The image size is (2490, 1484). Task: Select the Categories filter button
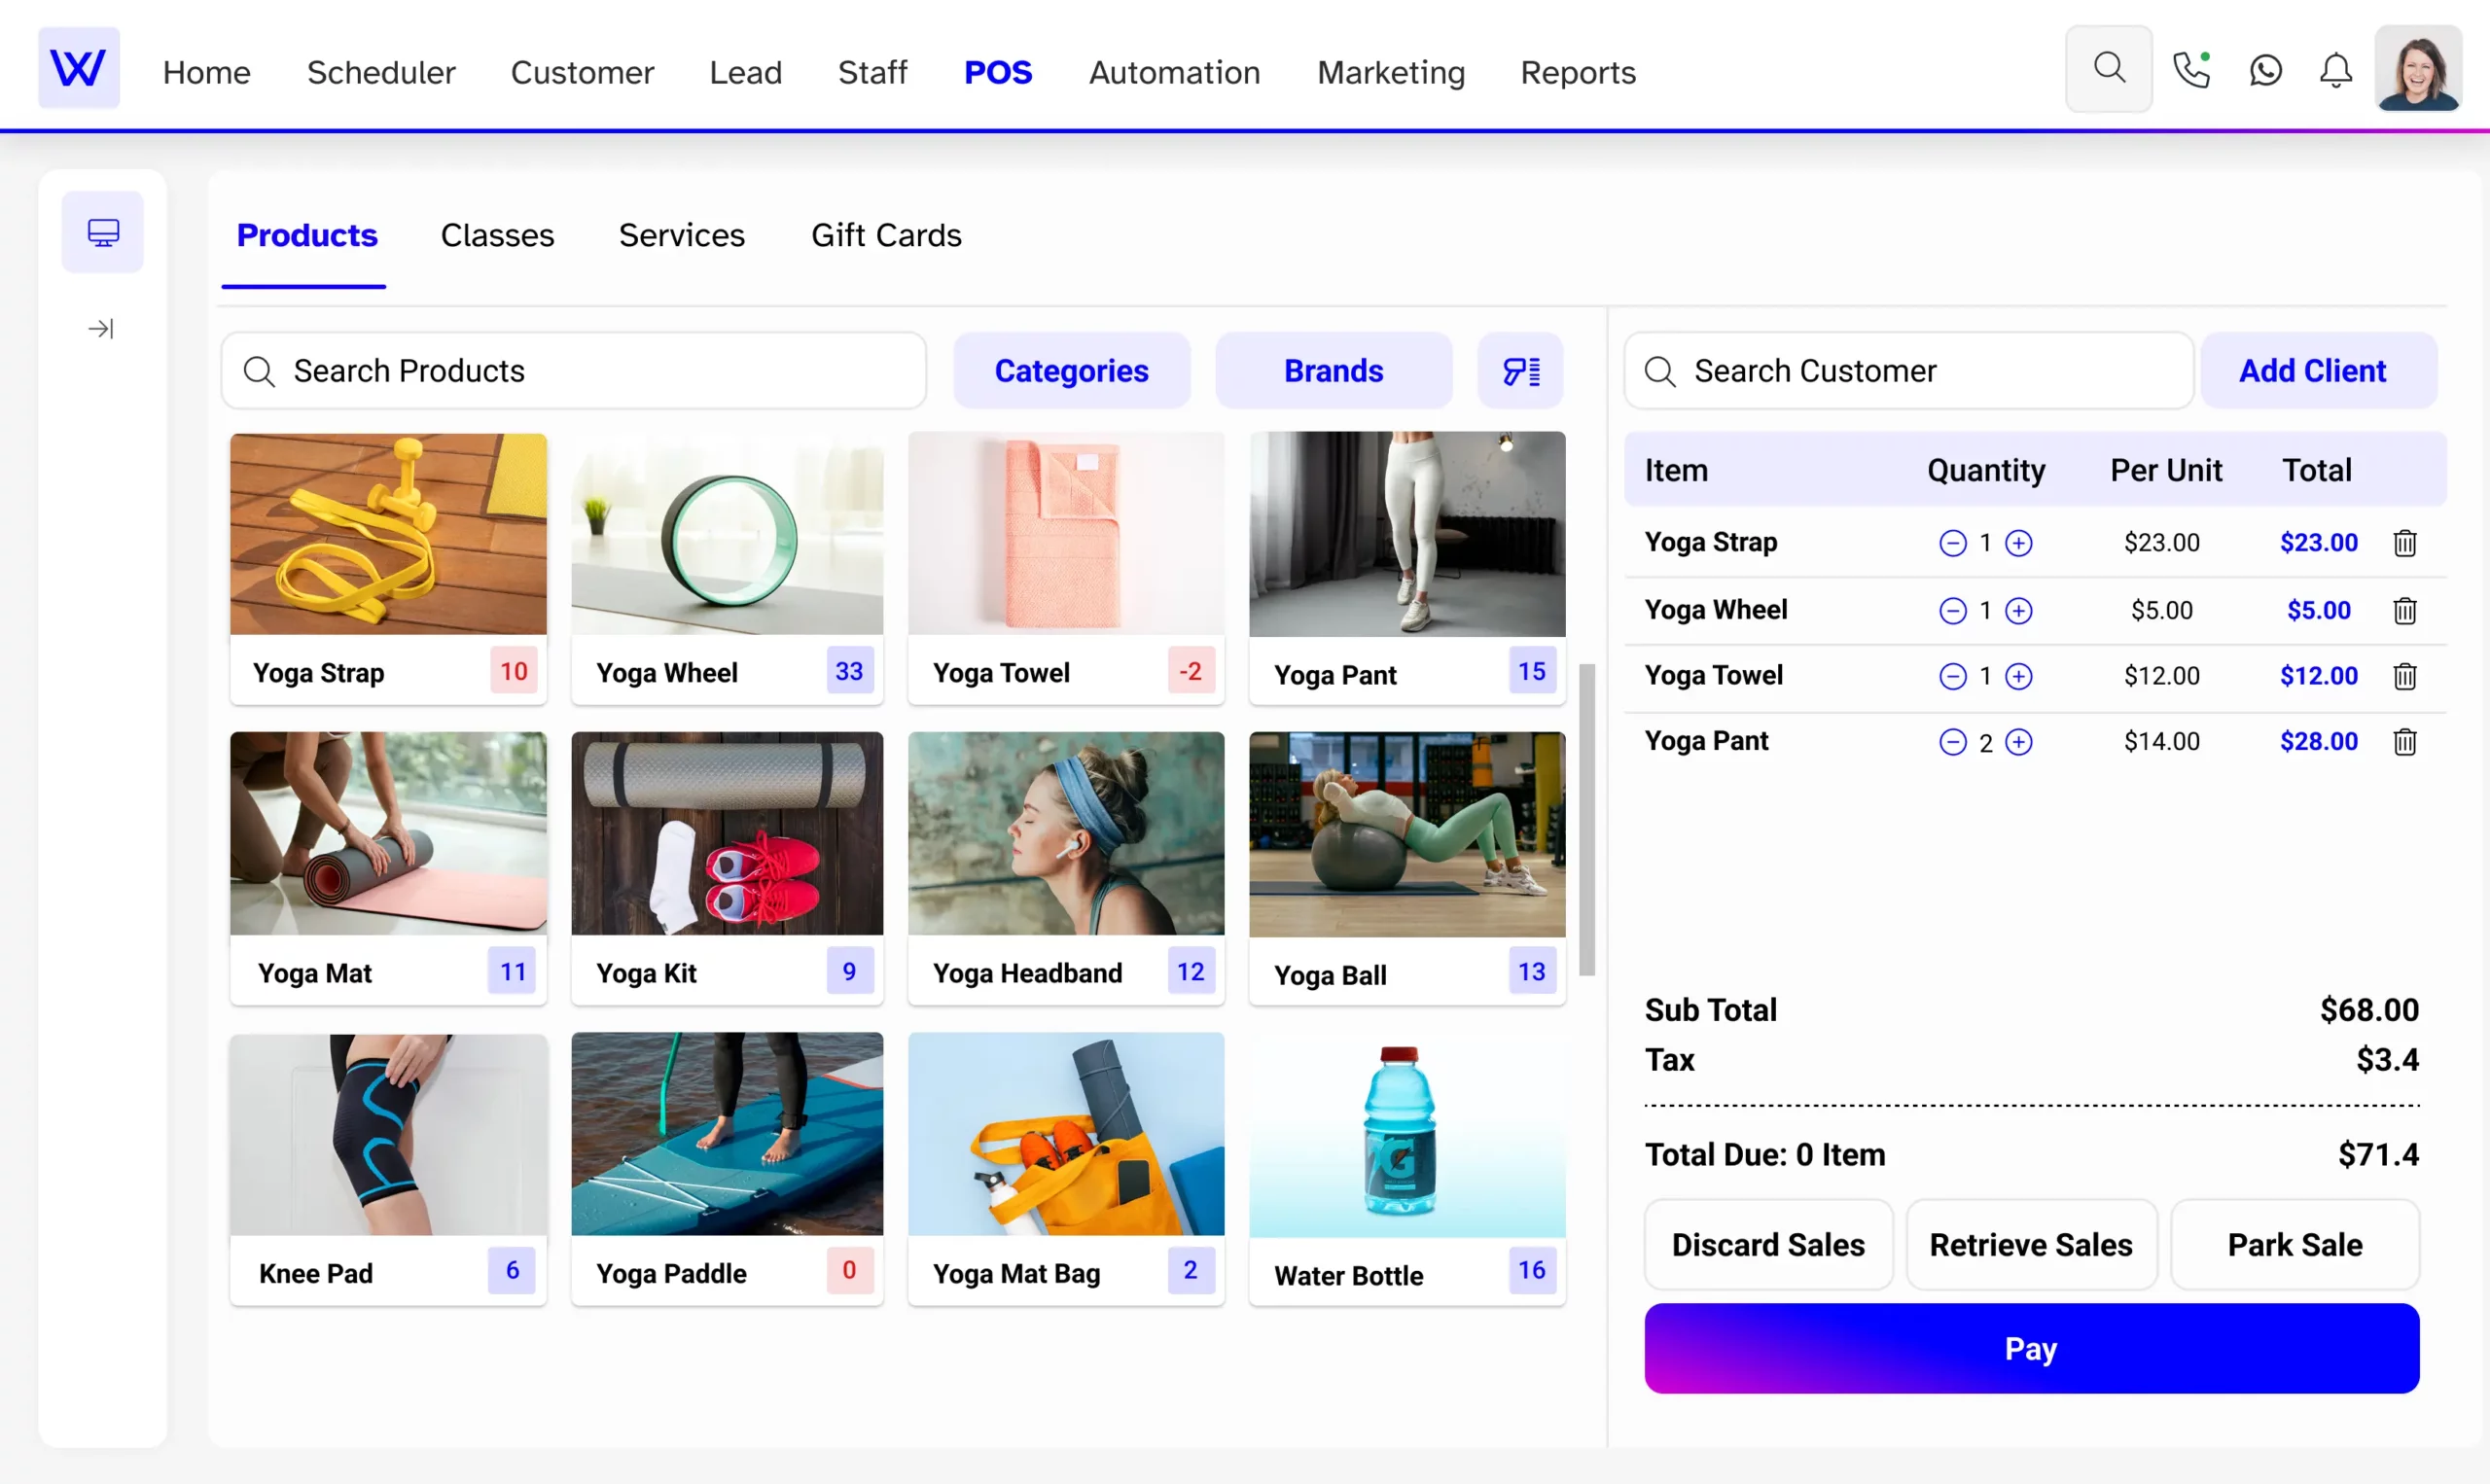click(1070, 371)
